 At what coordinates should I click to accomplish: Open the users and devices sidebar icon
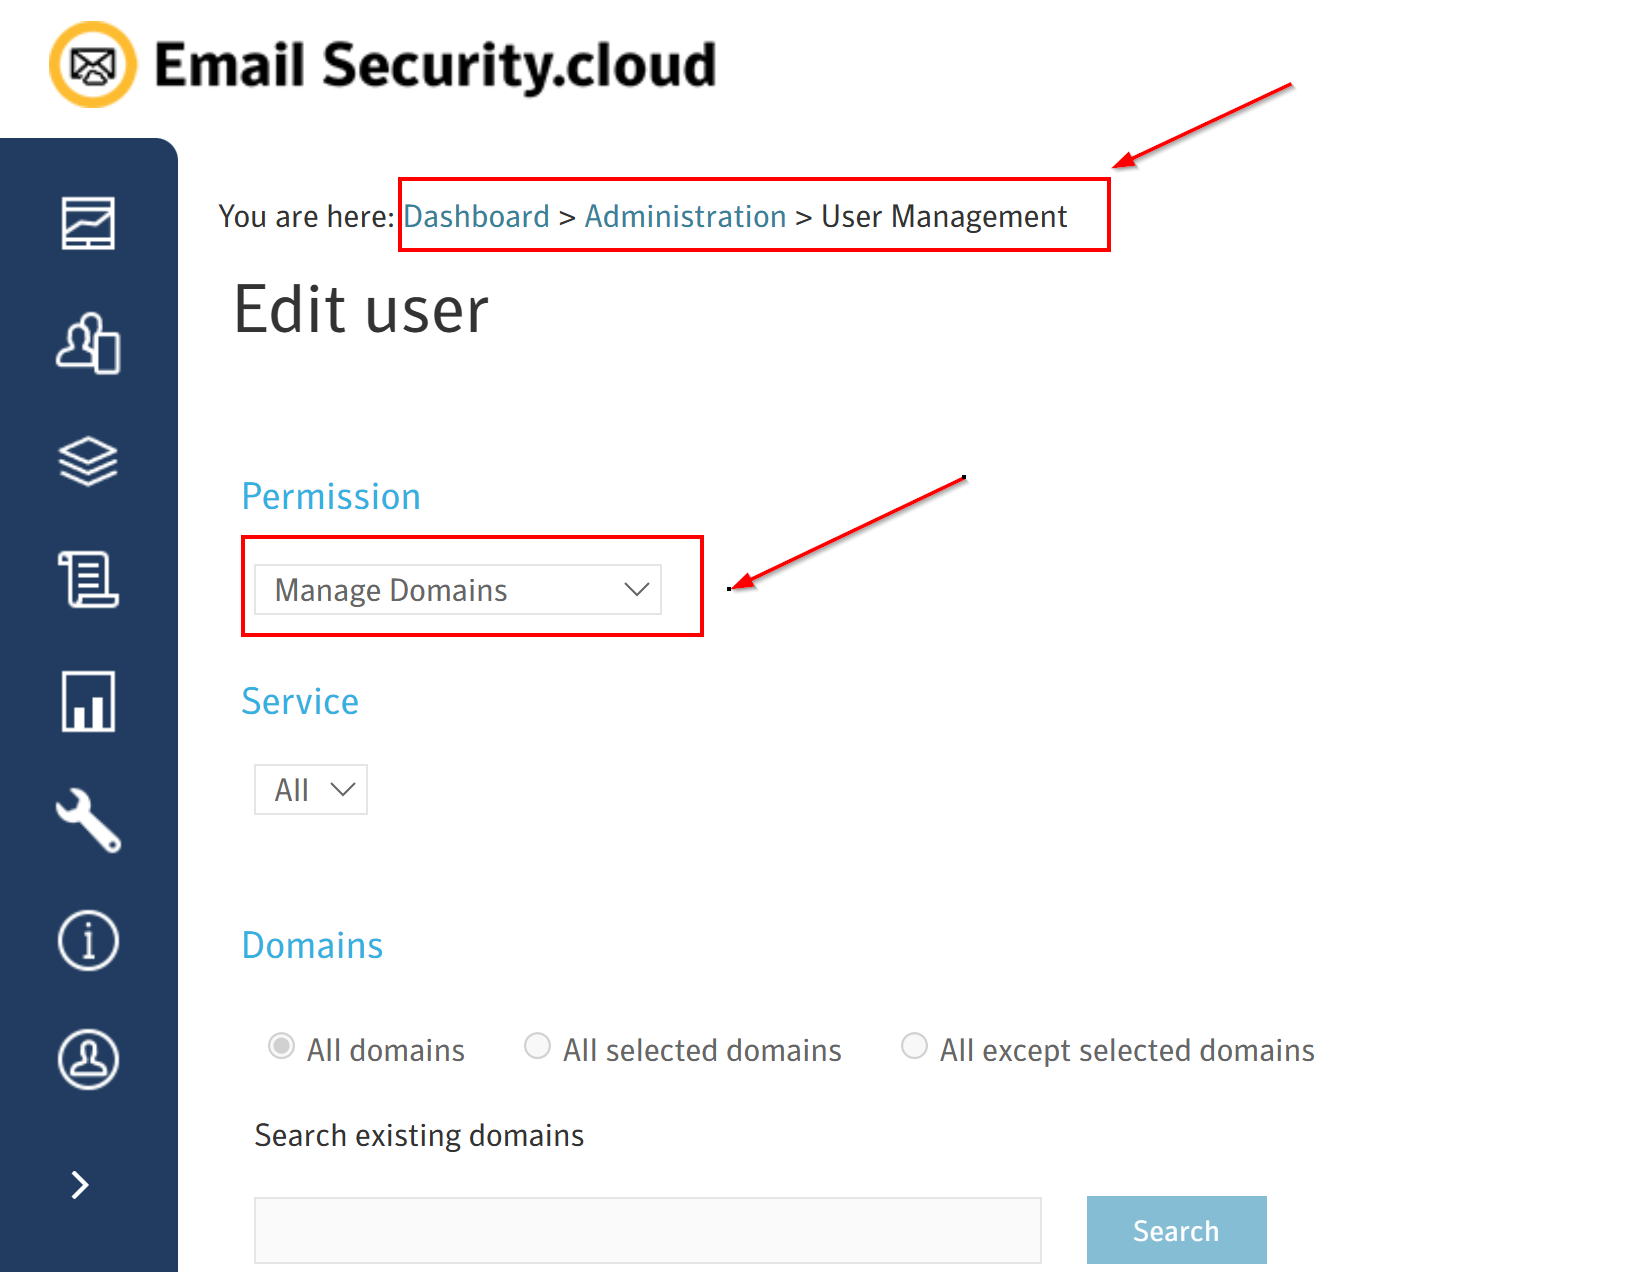click(88, 343)
